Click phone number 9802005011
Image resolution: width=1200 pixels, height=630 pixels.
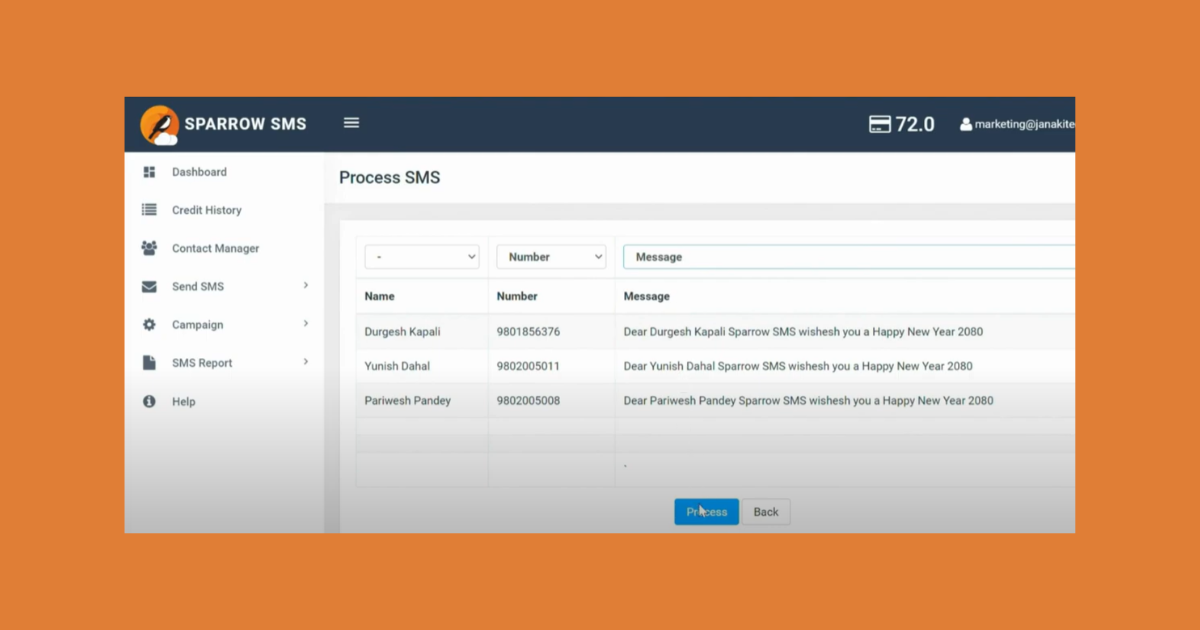tap(528, 366)
